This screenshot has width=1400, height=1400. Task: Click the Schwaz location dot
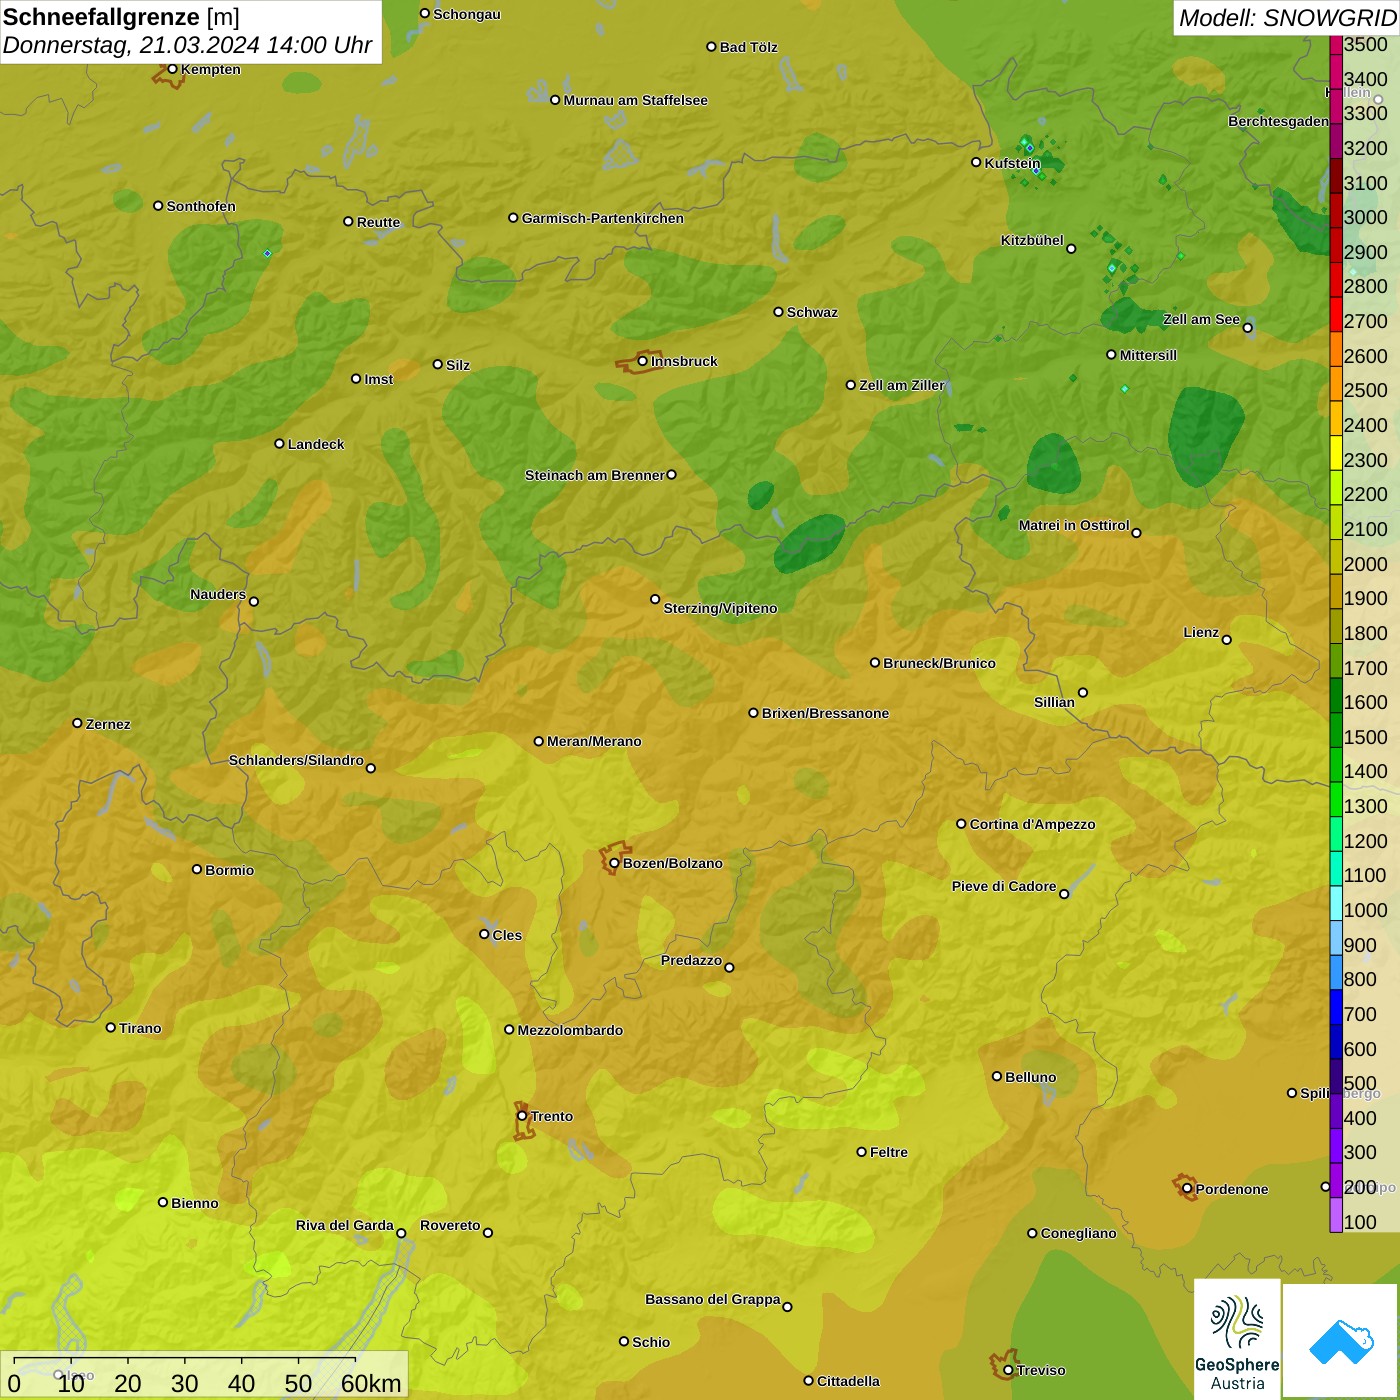click(778, 311)
